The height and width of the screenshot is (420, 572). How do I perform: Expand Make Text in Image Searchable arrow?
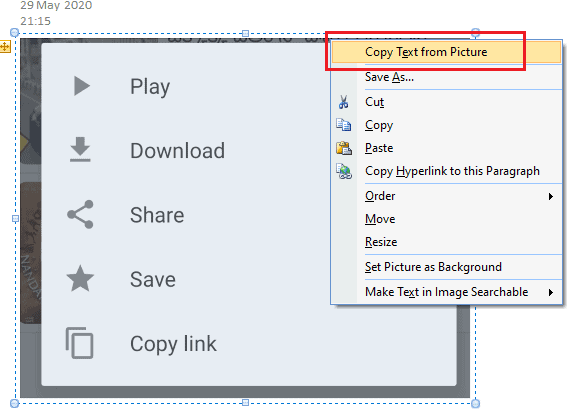coord(551,292)
